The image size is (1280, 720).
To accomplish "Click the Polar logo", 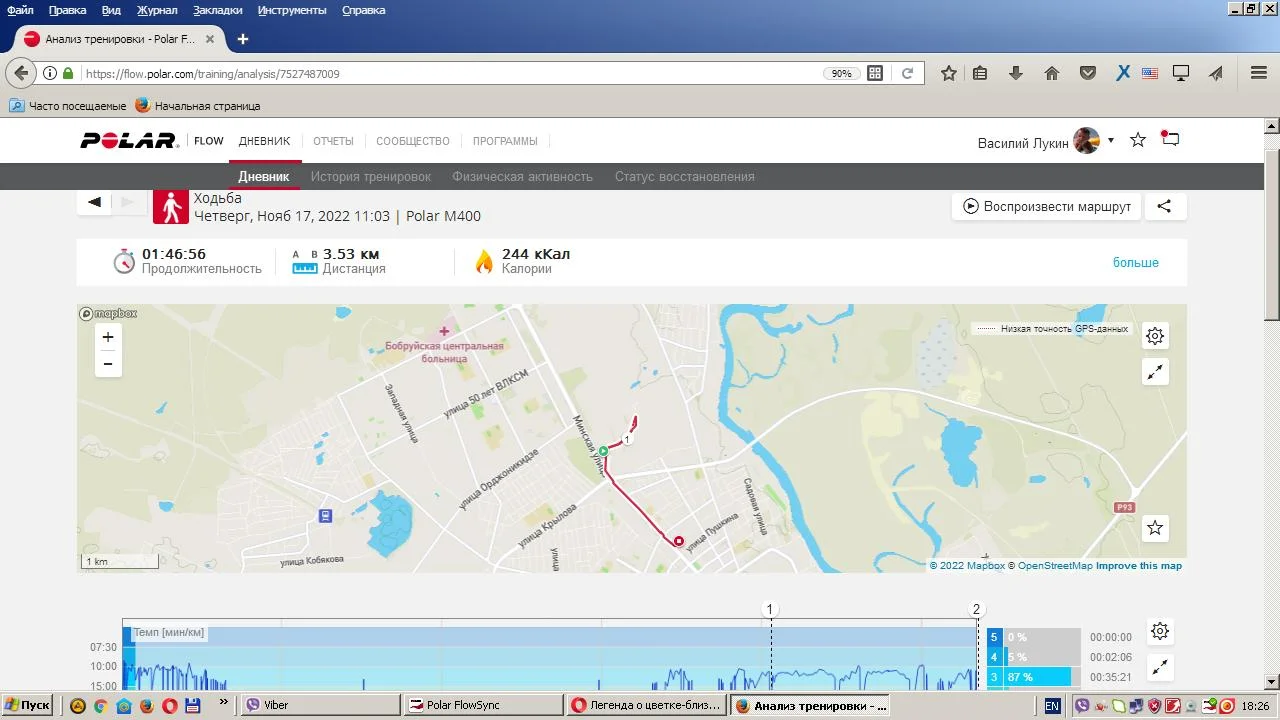I will (x=129, y=141).
